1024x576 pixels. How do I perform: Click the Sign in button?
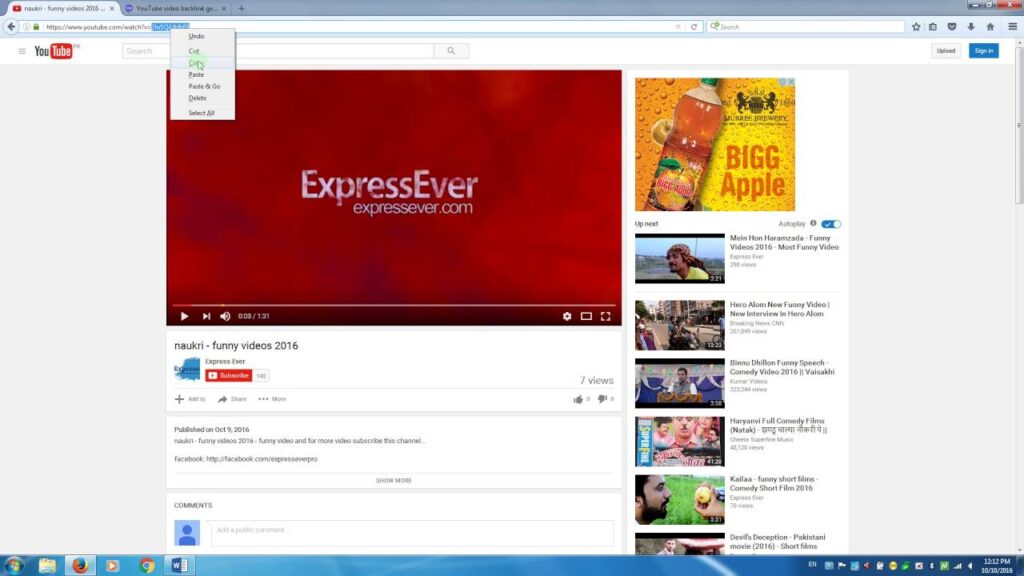click(x=984, y=51)
